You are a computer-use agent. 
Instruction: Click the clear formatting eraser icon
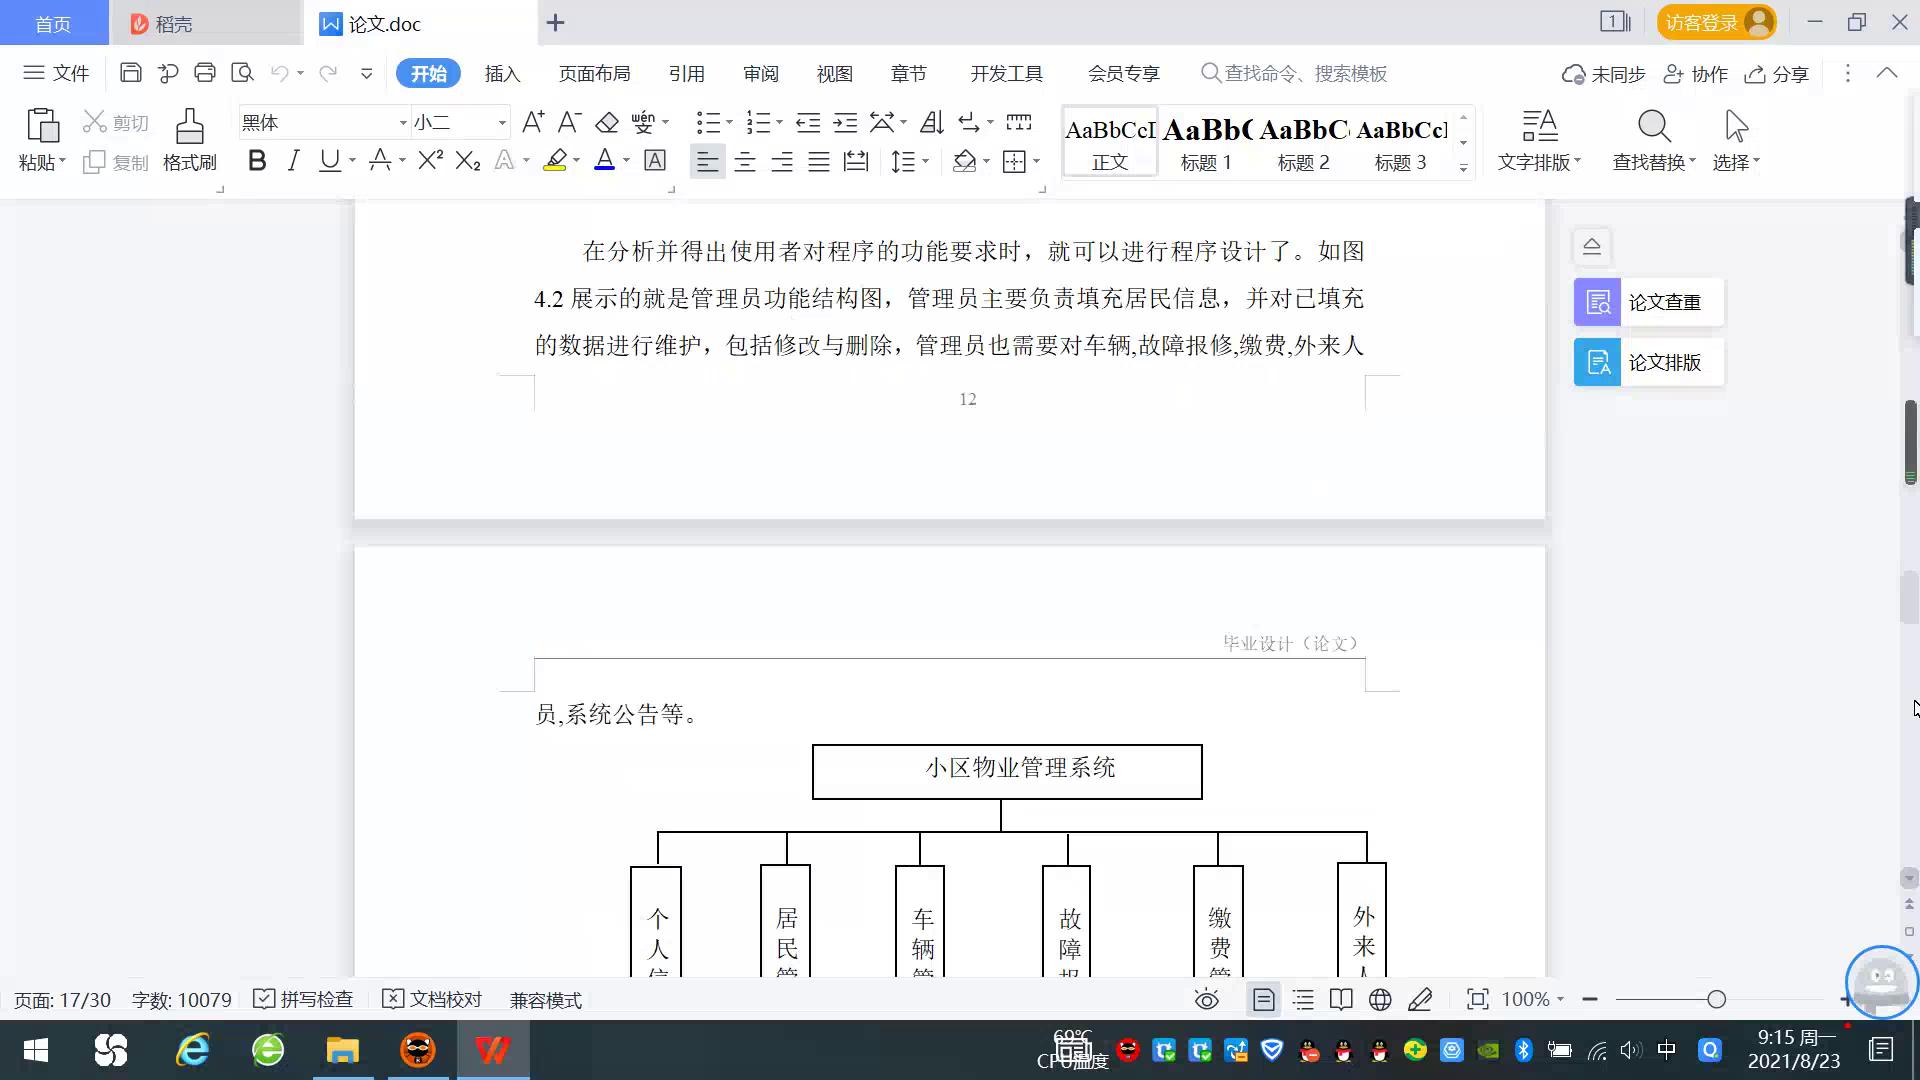(607, 123)
